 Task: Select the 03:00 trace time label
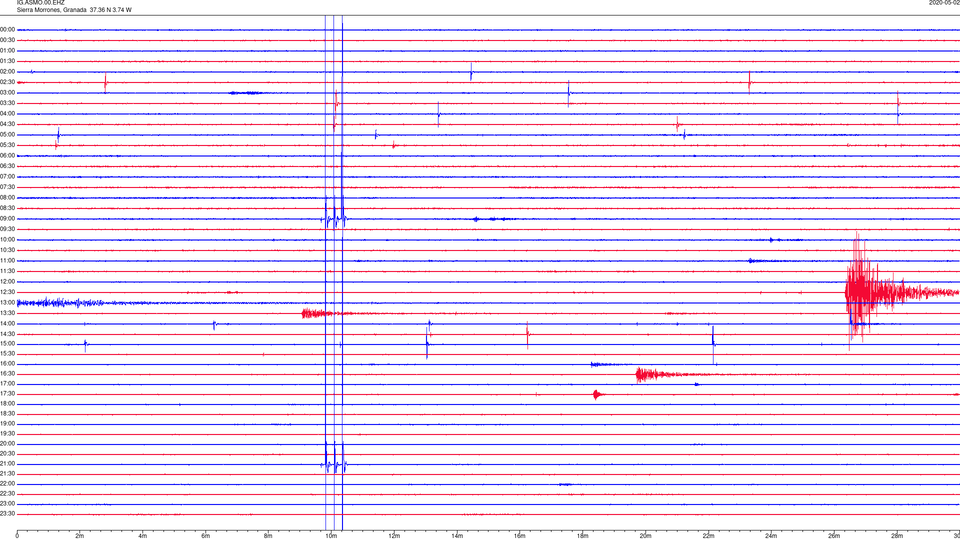[7, 92]
